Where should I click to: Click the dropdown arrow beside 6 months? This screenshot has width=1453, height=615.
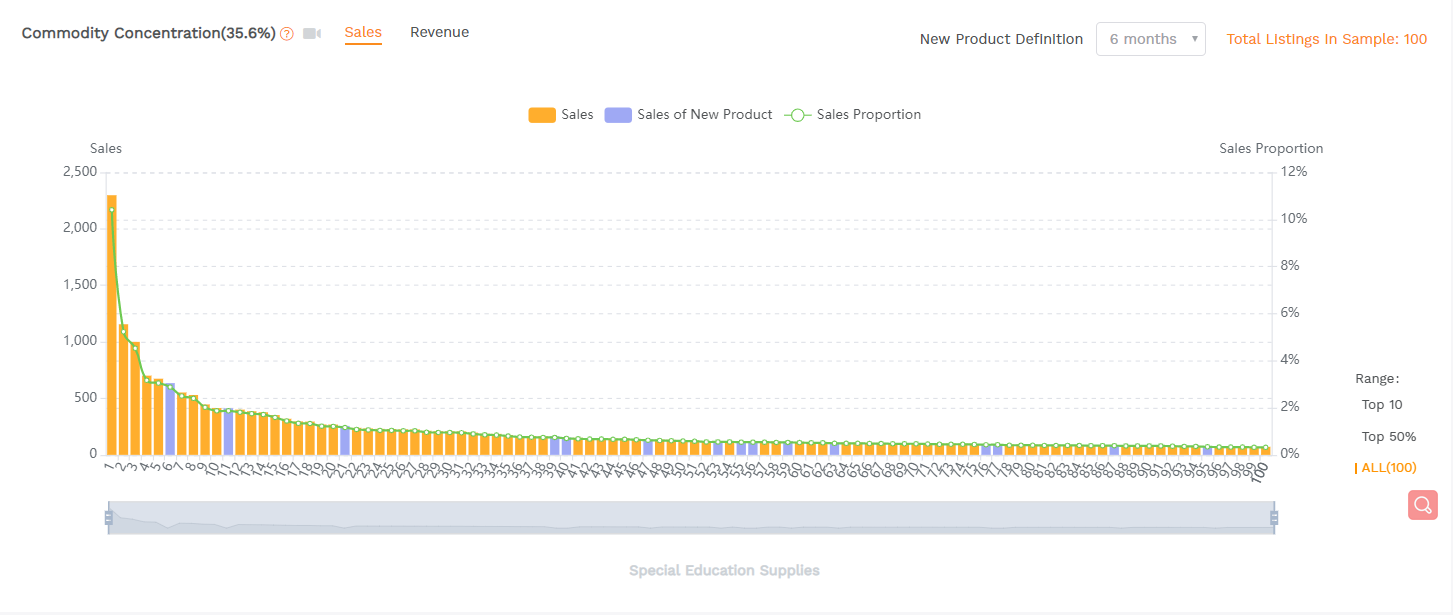click(1194, 40)
